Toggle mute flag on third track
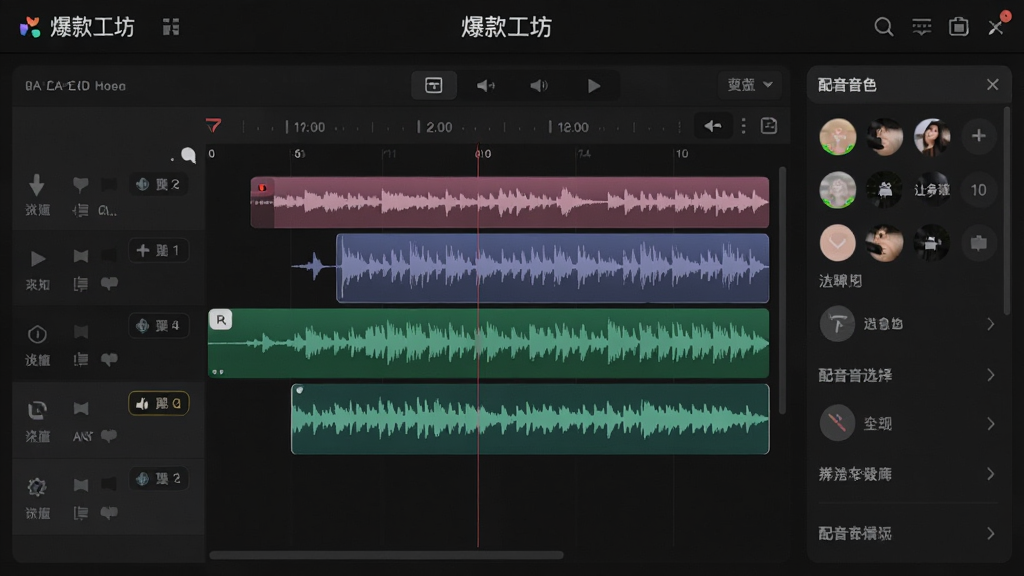 pos(80,332)
